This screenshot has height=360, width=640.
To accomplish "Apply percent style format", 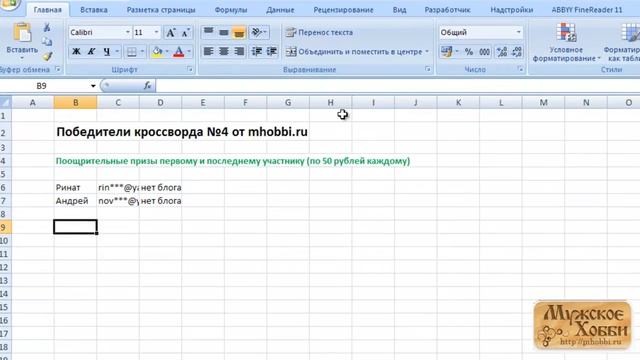I will pyautogui.click(x=469, y=51).
